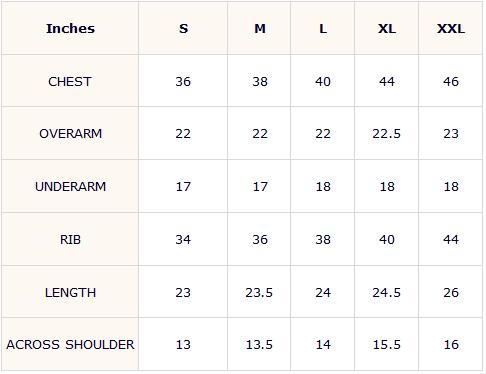This screenshot has height=374, width=486.
Task: Click the ACROSS SHOULDER row label
Action: coord(70,344)
